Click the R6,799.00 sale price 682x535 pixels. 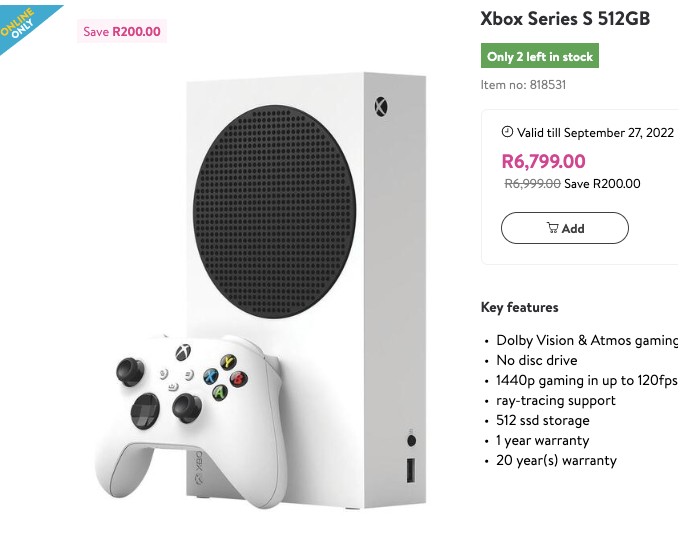coord(543,161)
